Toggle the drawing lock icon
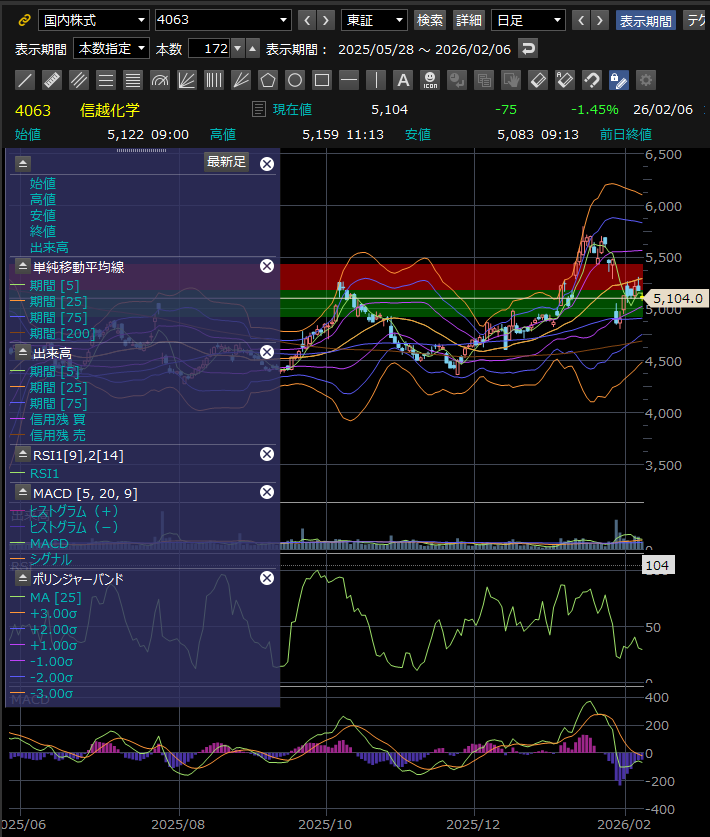The image size is (710, 837). tap(619, 80)
